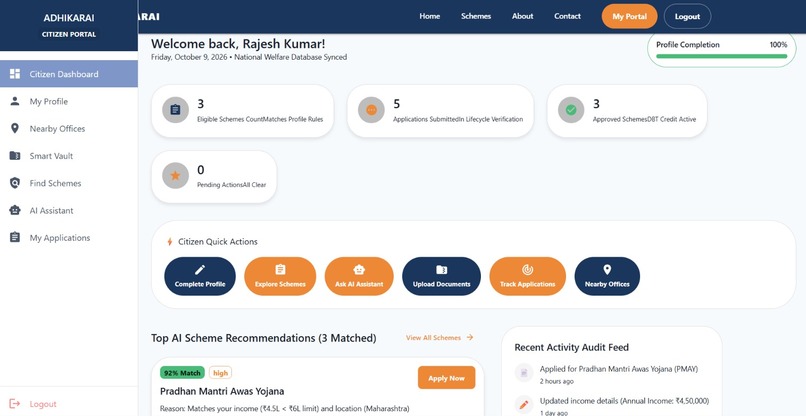Open the View All Schemes link
This screenshot has width=806, height=416.
(439, 338)
